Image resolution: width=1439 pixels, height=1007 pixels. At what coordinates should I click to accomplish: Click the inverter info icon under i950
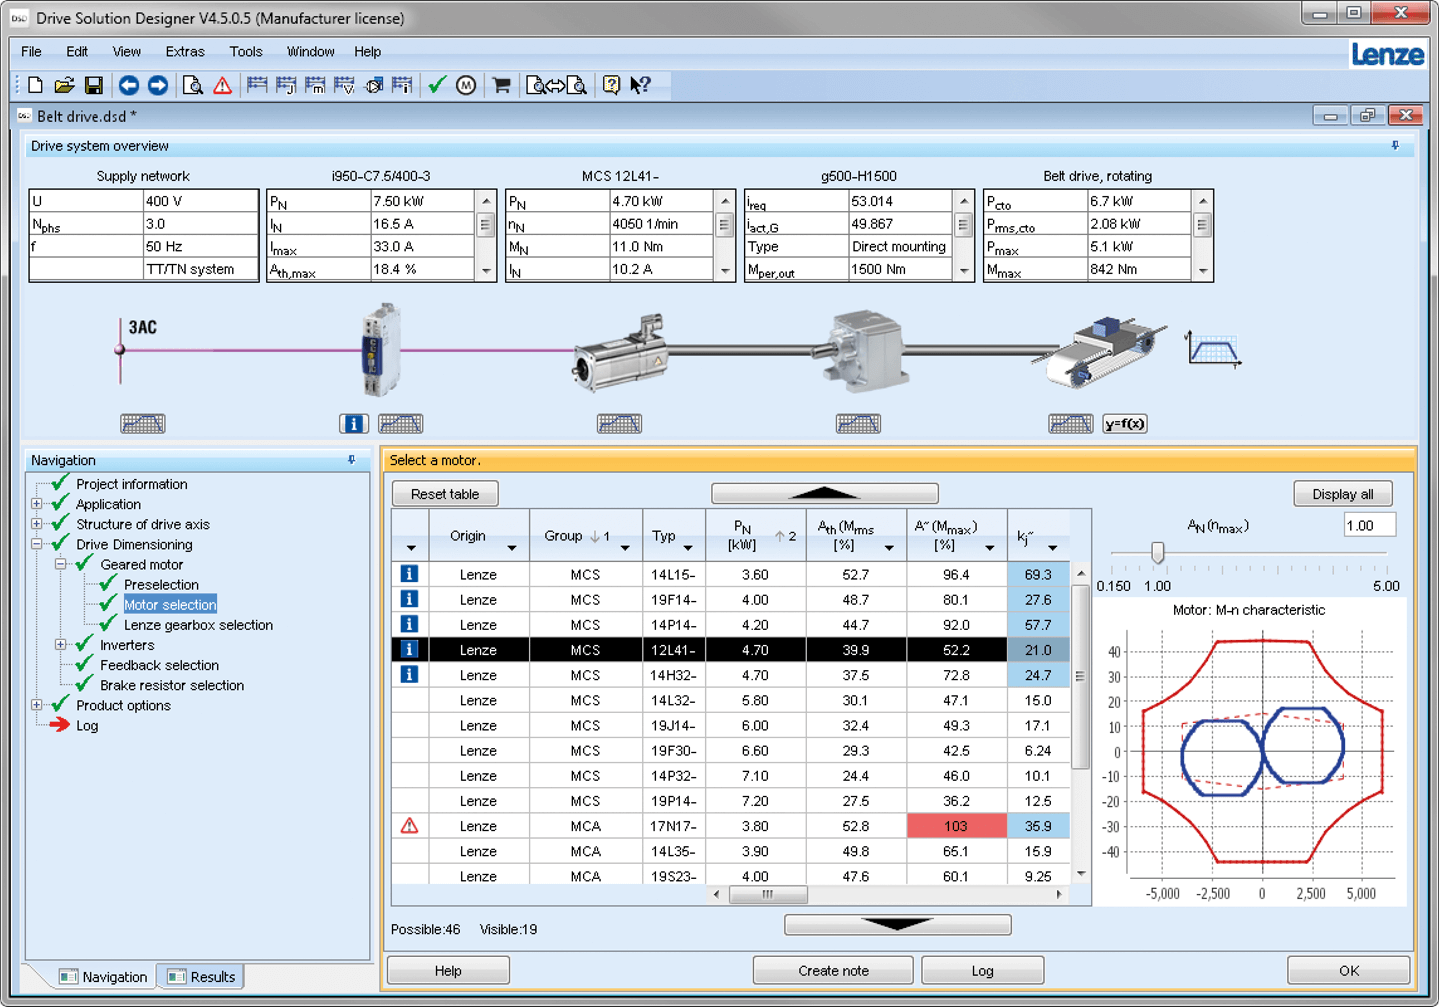[353, 424]
